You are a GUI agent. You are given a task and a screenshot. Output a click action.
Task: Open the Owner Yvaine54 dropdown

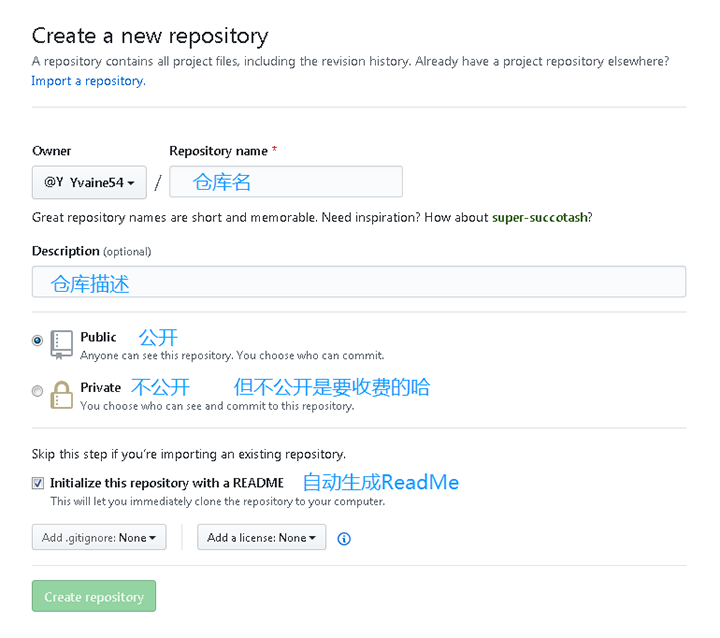[x=89, y=182]
